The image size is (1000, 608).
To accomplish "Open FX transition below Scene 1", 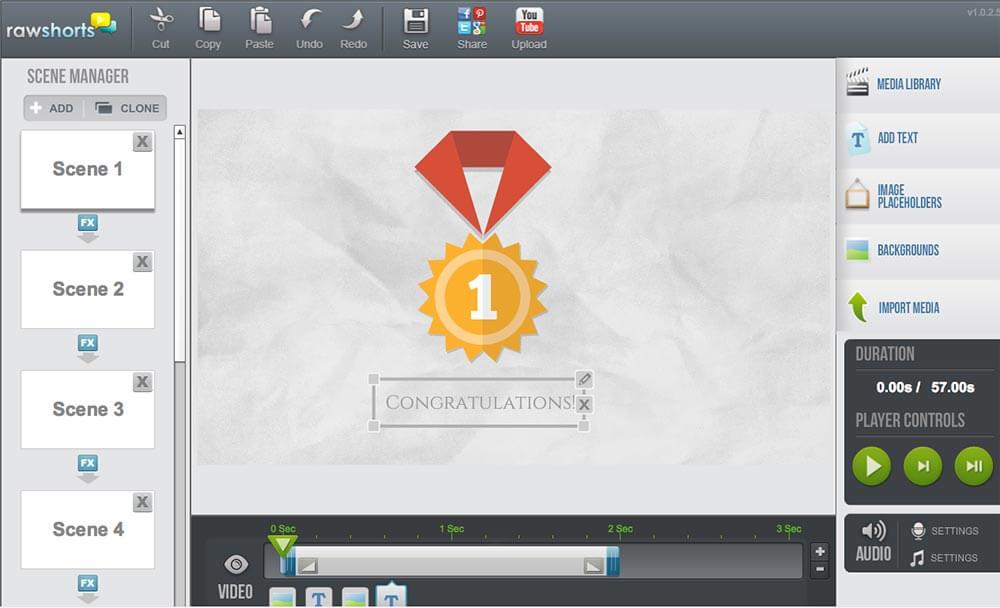I will (88, 223).
